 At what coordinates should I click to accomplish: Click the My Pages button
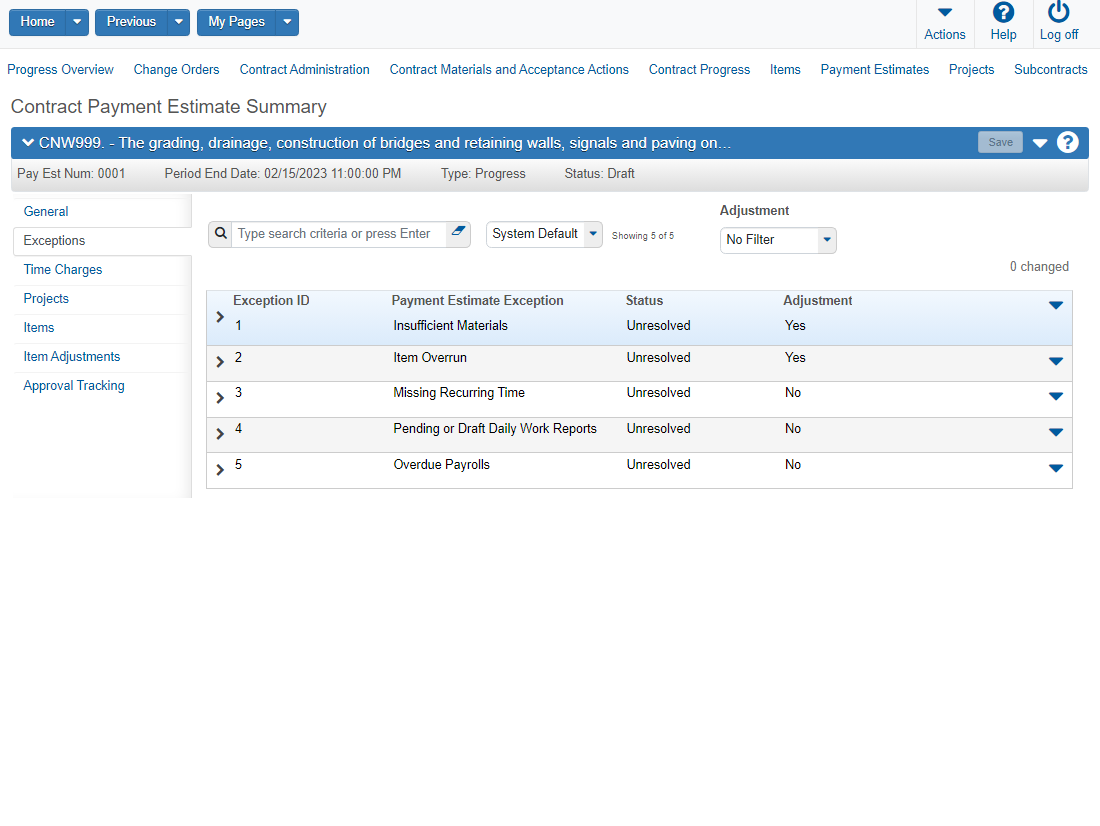[x=236, y=22]
